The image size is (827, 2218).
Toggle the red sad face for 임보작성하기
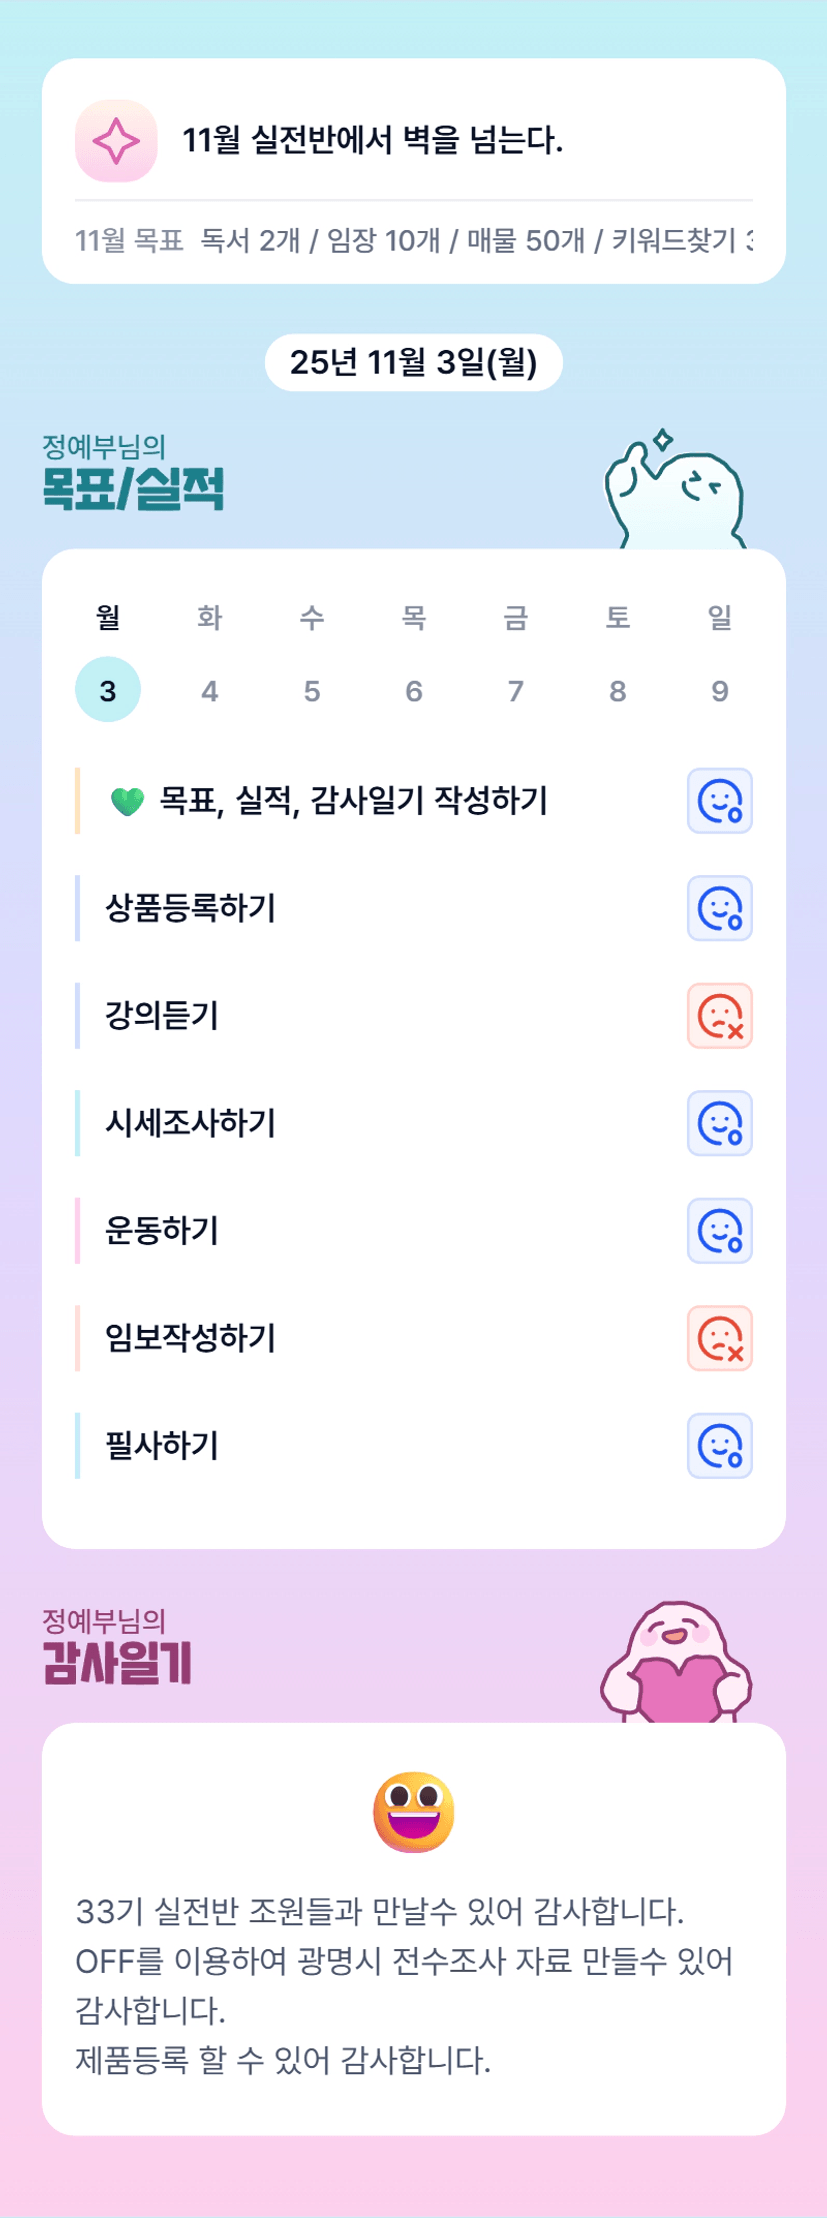click(719, 1338)
